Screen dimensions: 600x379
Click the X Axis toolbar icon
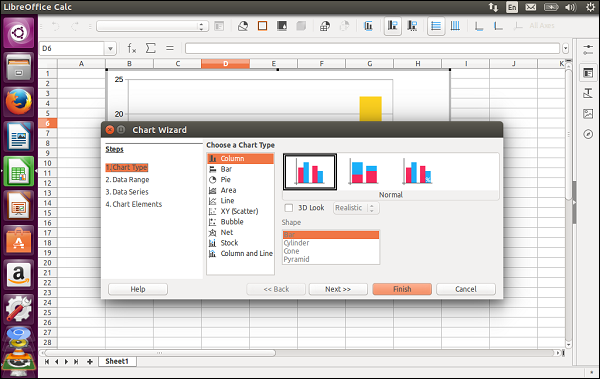tap(479, 26)
